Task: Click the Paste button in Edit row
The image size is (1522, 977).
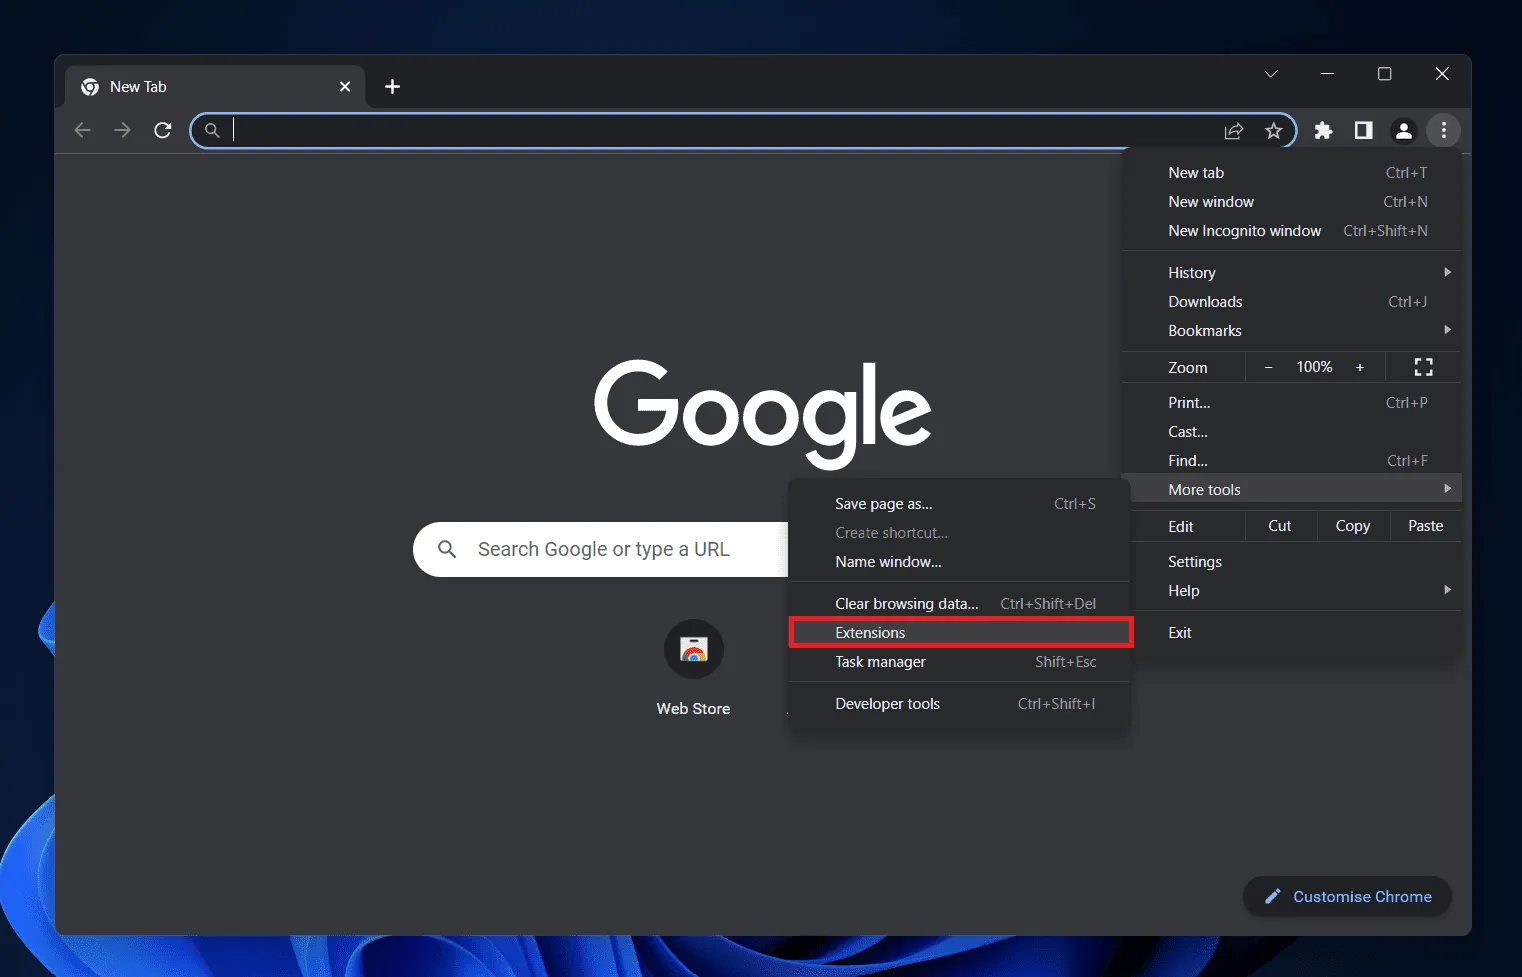Action: click(x=1425, y=526)
